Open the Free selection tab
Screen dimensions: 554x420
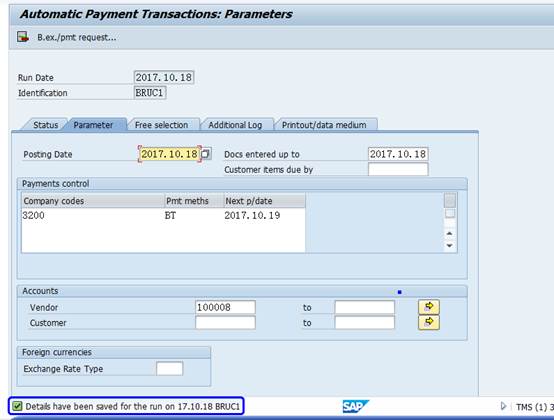[161, 125]
